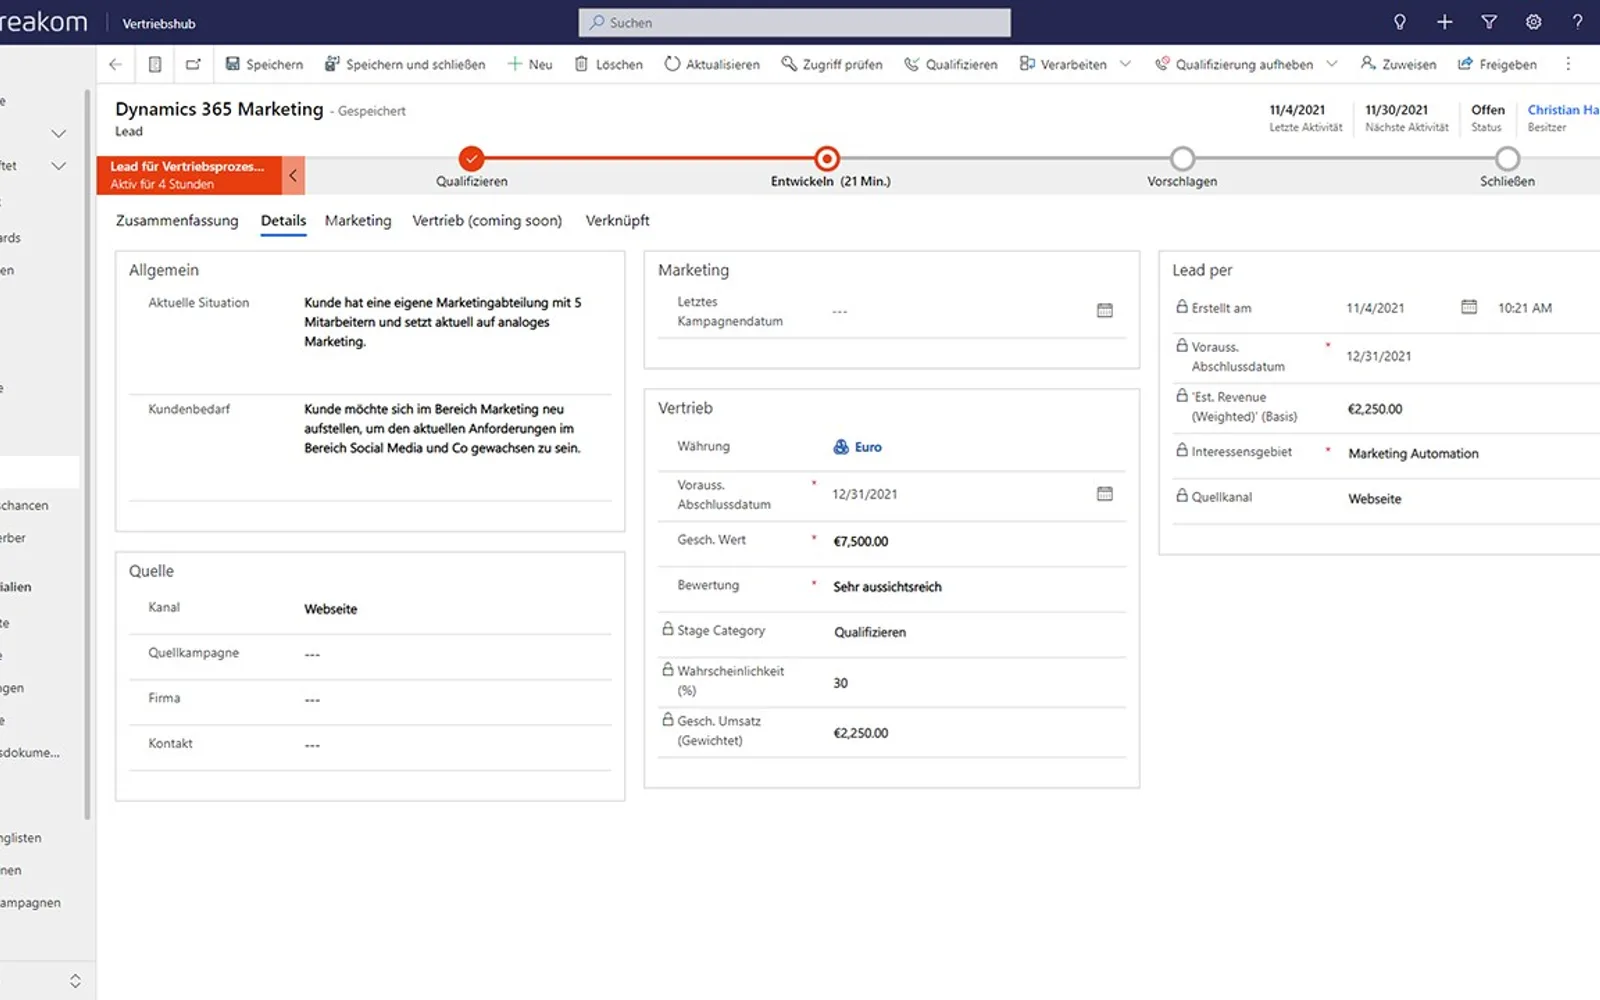
Task: Click Quellkanal value Webseite
Action: tap(1375, 499)
